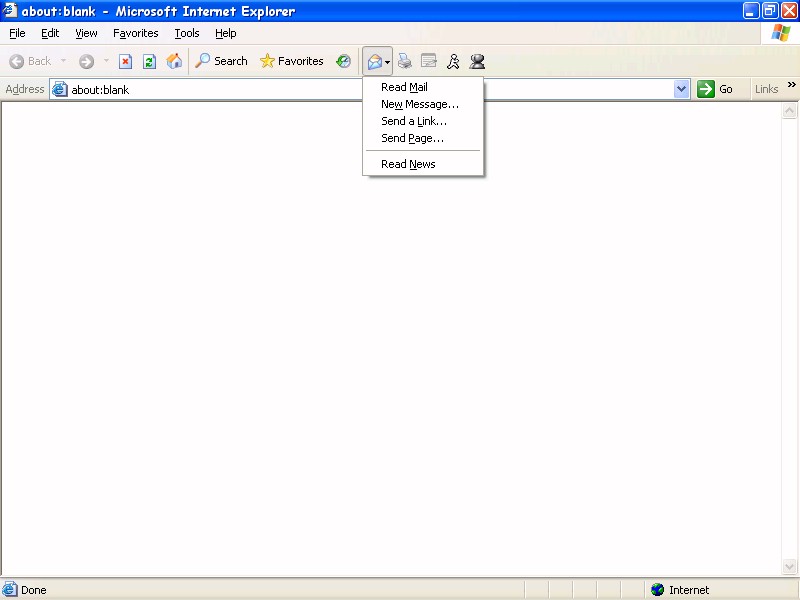800x600 pixels.
Task: Click the status bar page icon
Action: pyautogui.click(x=9, y=589)
